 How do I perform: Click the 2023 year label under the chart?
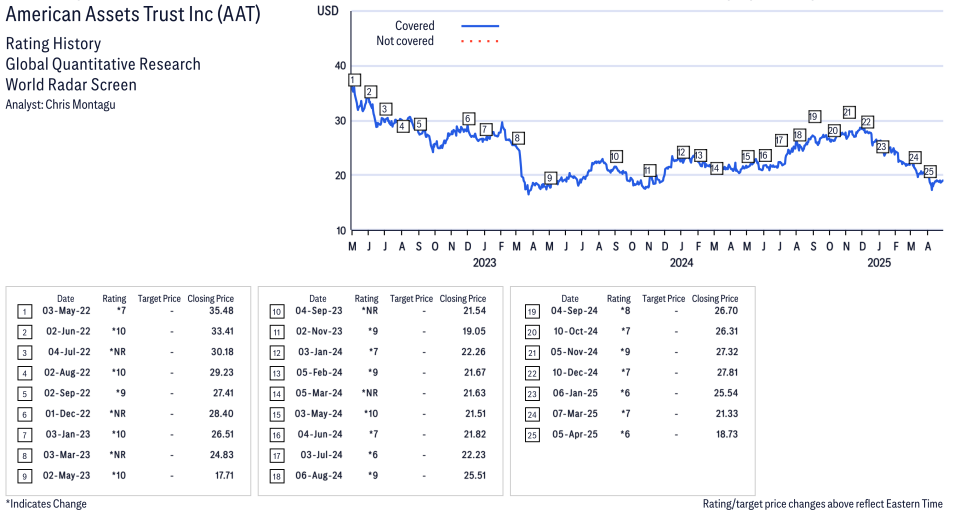pos(484,262)
